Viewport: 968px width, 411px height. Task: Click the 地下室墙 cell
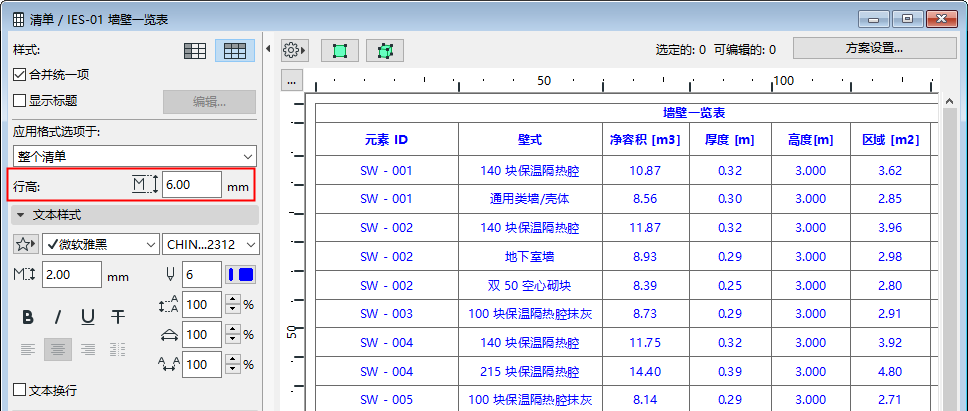click(530, 257)
